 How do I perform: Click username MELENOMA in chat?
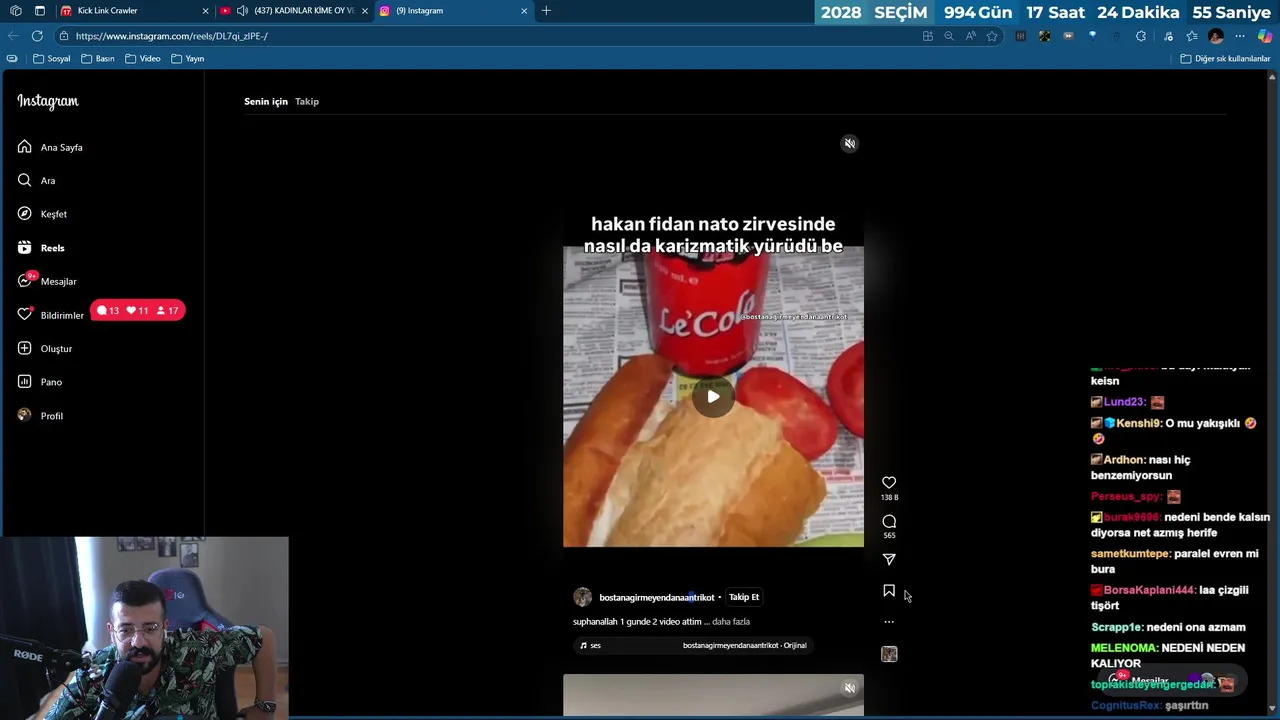coord(1124,648)
